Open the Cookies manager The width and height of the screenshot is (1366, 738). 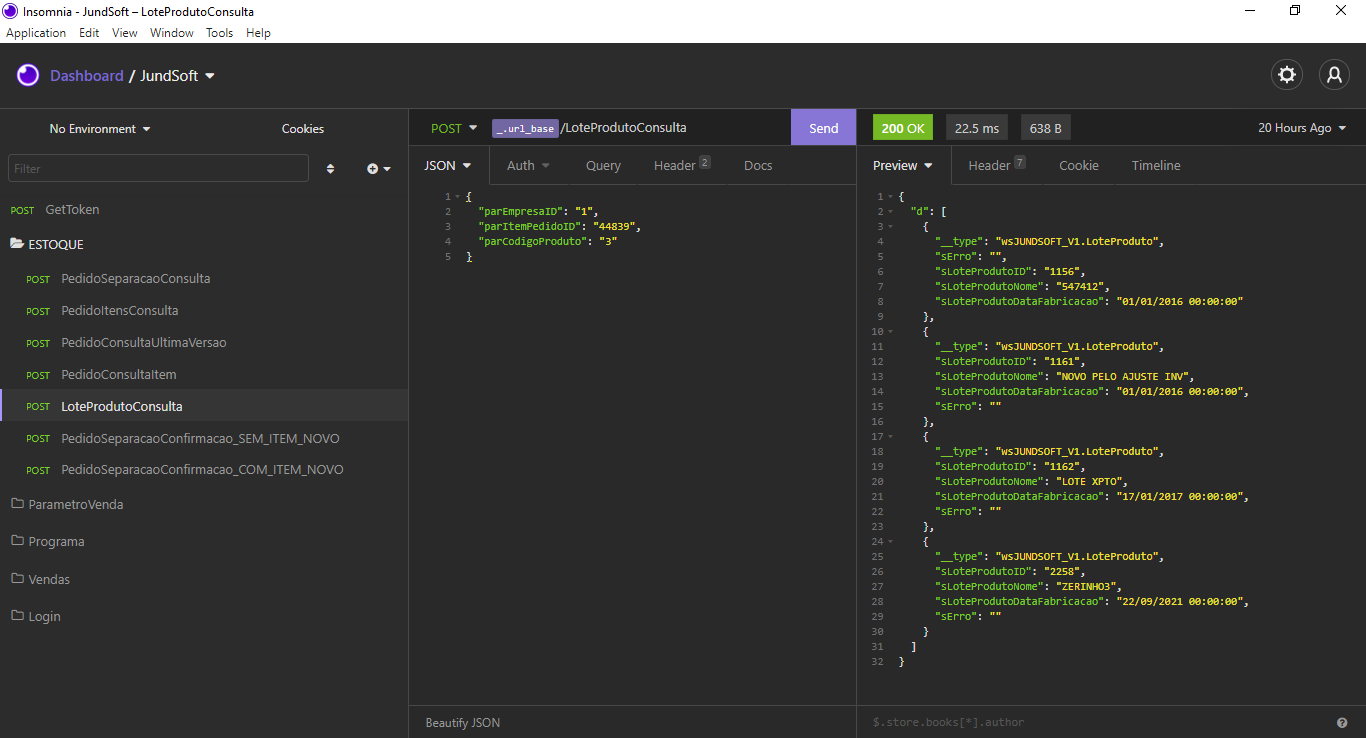(303, 129)
